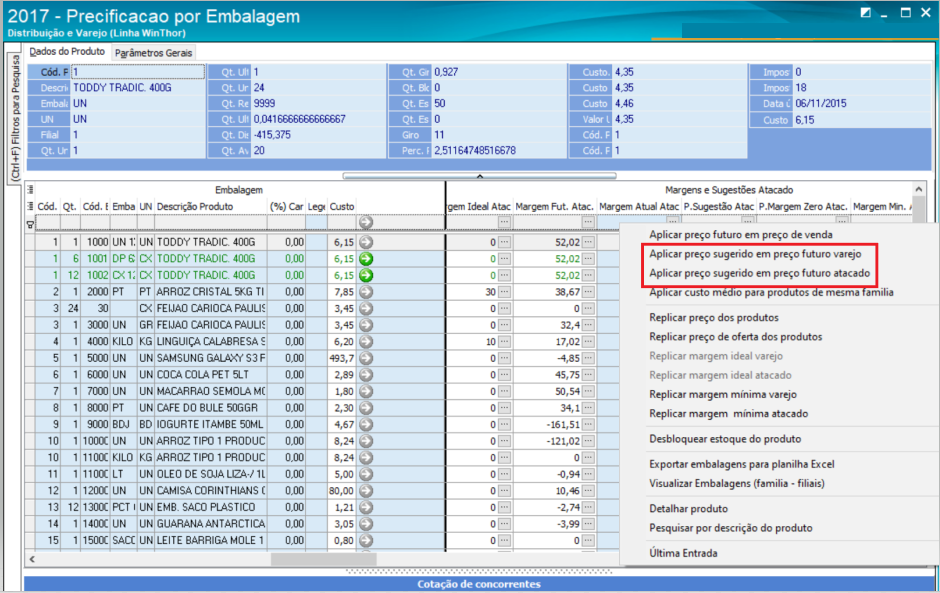Select Replicar margem mínima atacado

point(728,413)
